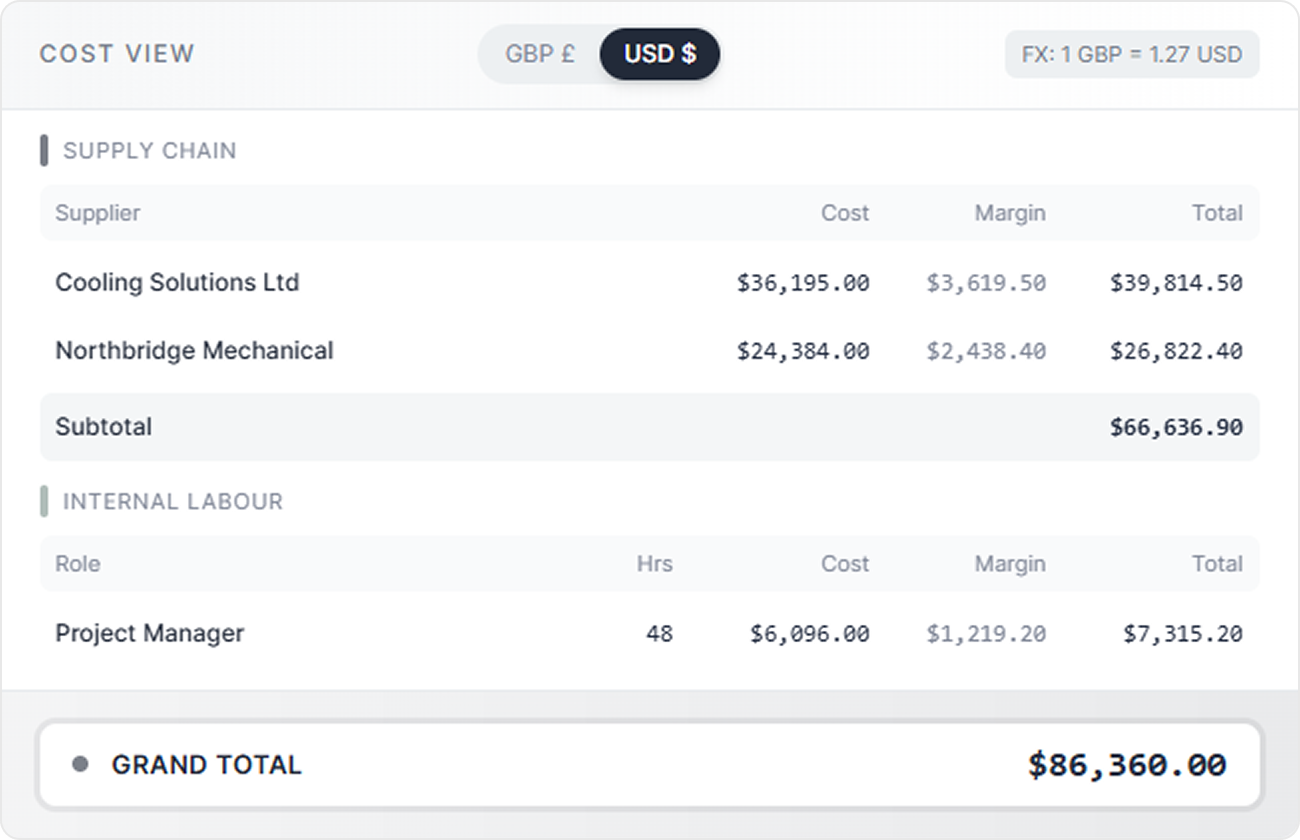Select the Northbridge Mechanical supplier name
This screenshot has height=840, width=1300.
coord(194,351)
